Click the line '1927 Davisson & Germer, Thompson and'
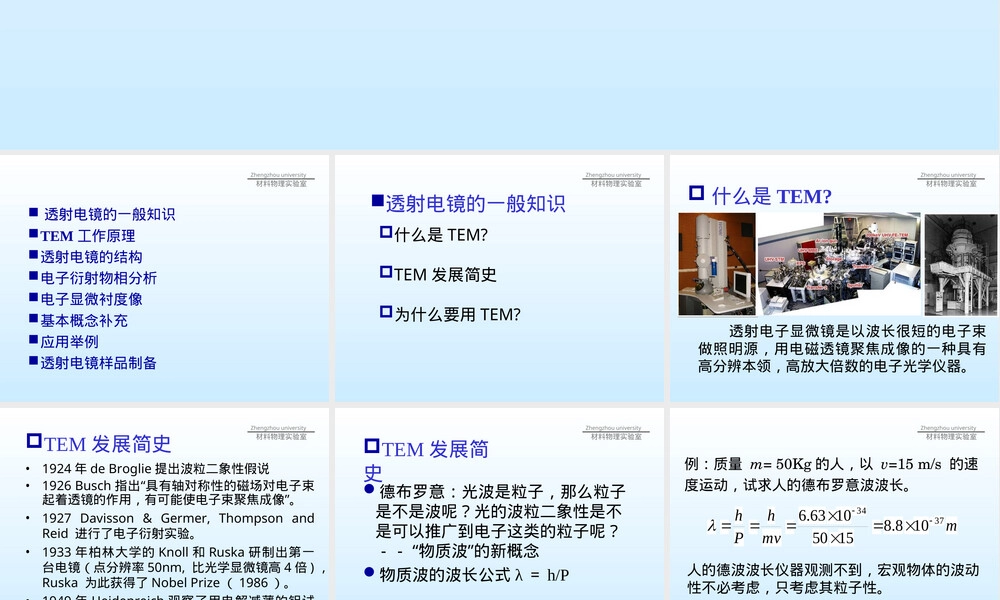This screenshot has width=1000, height=600. 178,518
